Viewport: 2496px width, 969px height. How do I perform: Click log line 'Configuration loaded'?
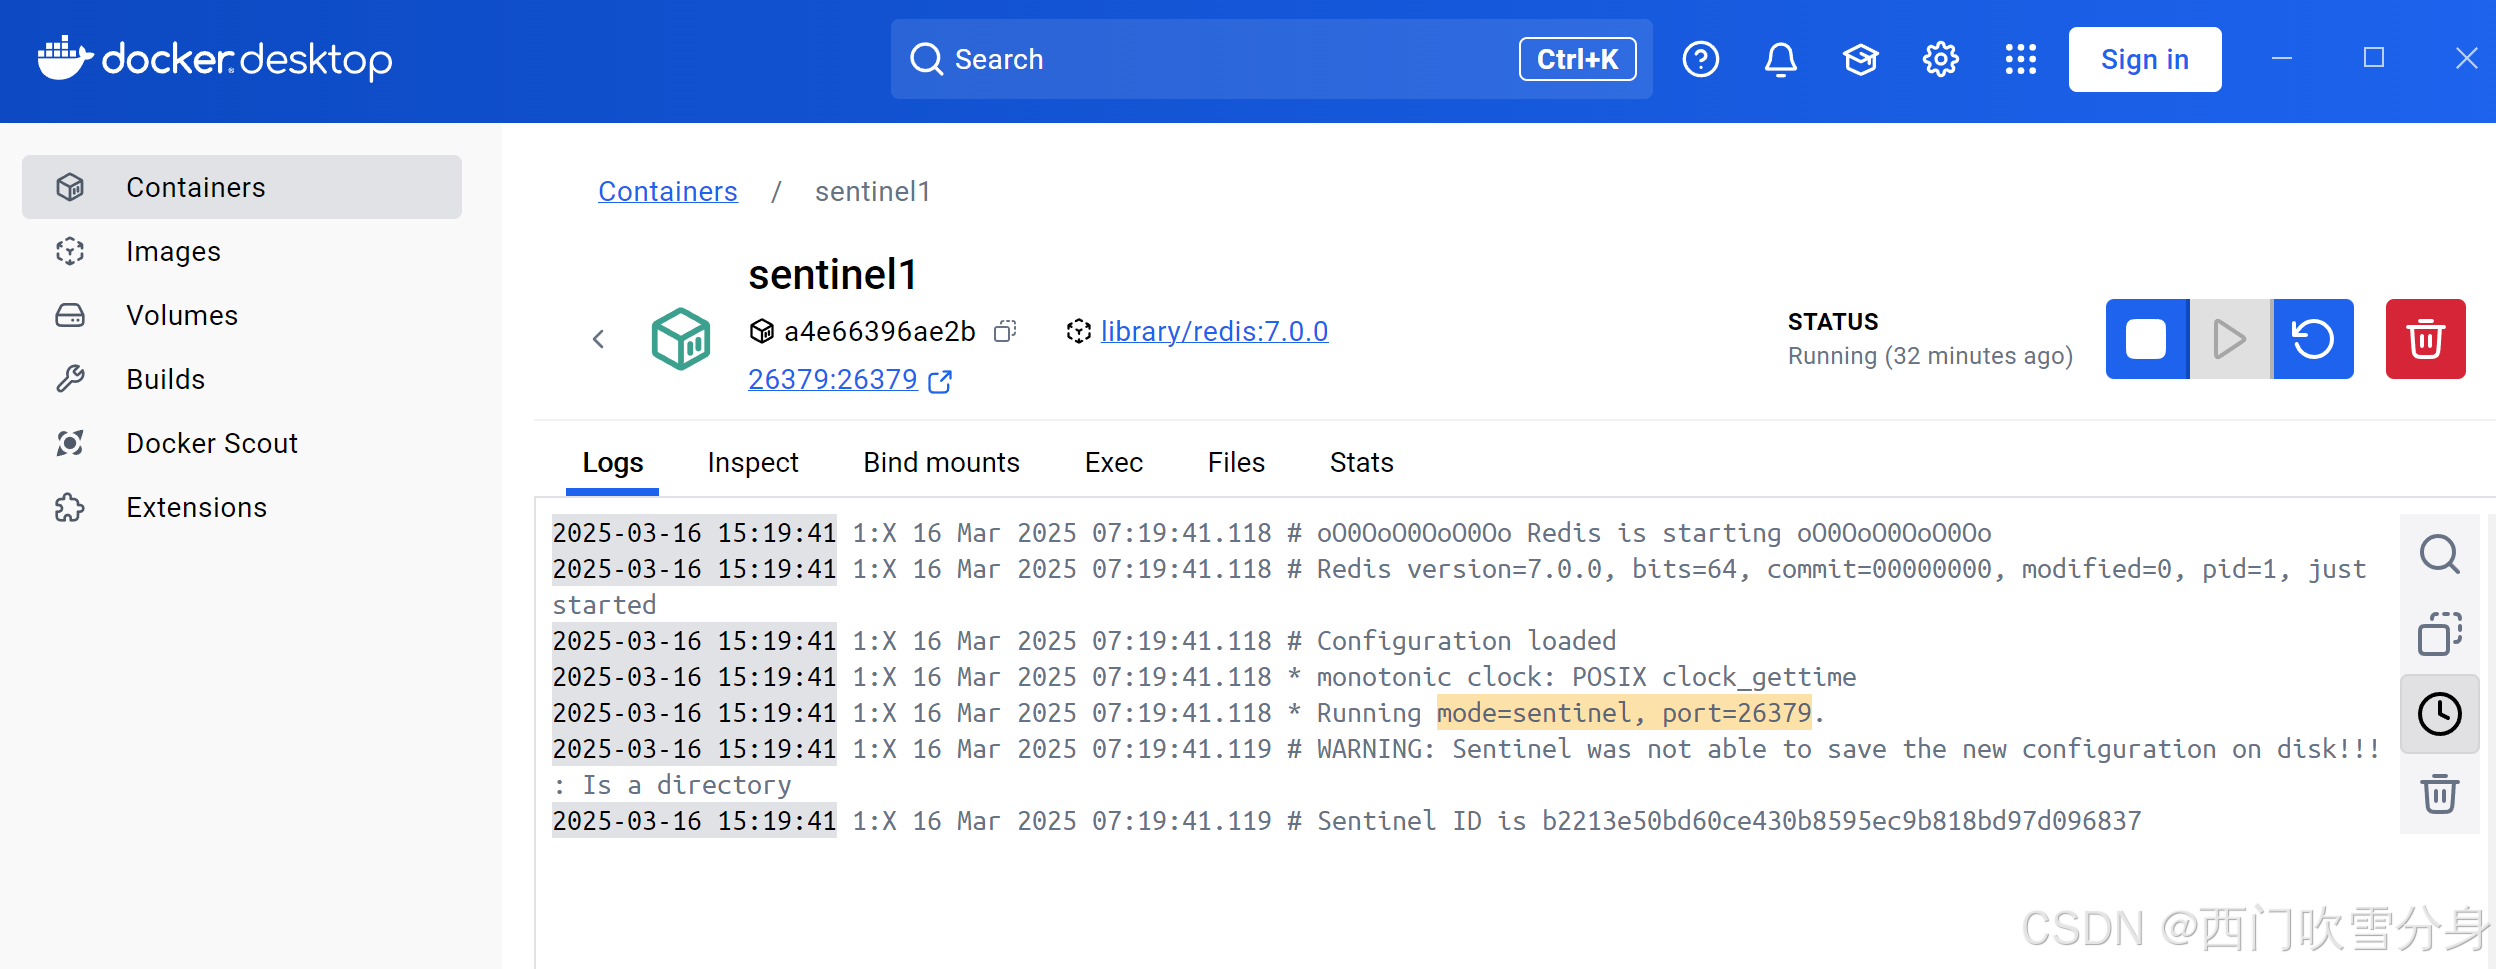click(1084, 641)
